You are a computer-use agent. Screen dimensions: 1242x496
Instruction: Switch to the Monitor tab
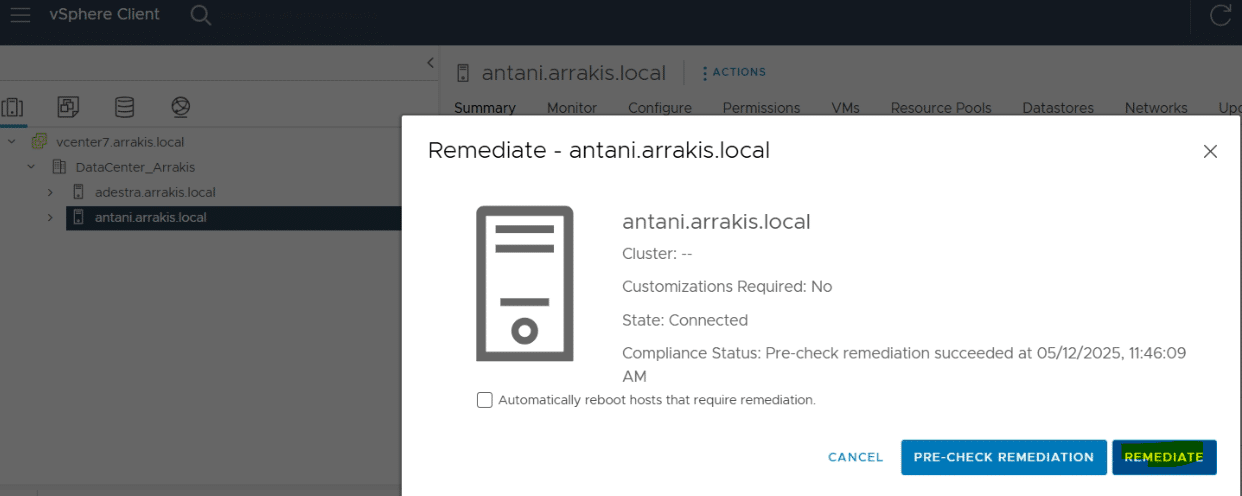[572, 107]
